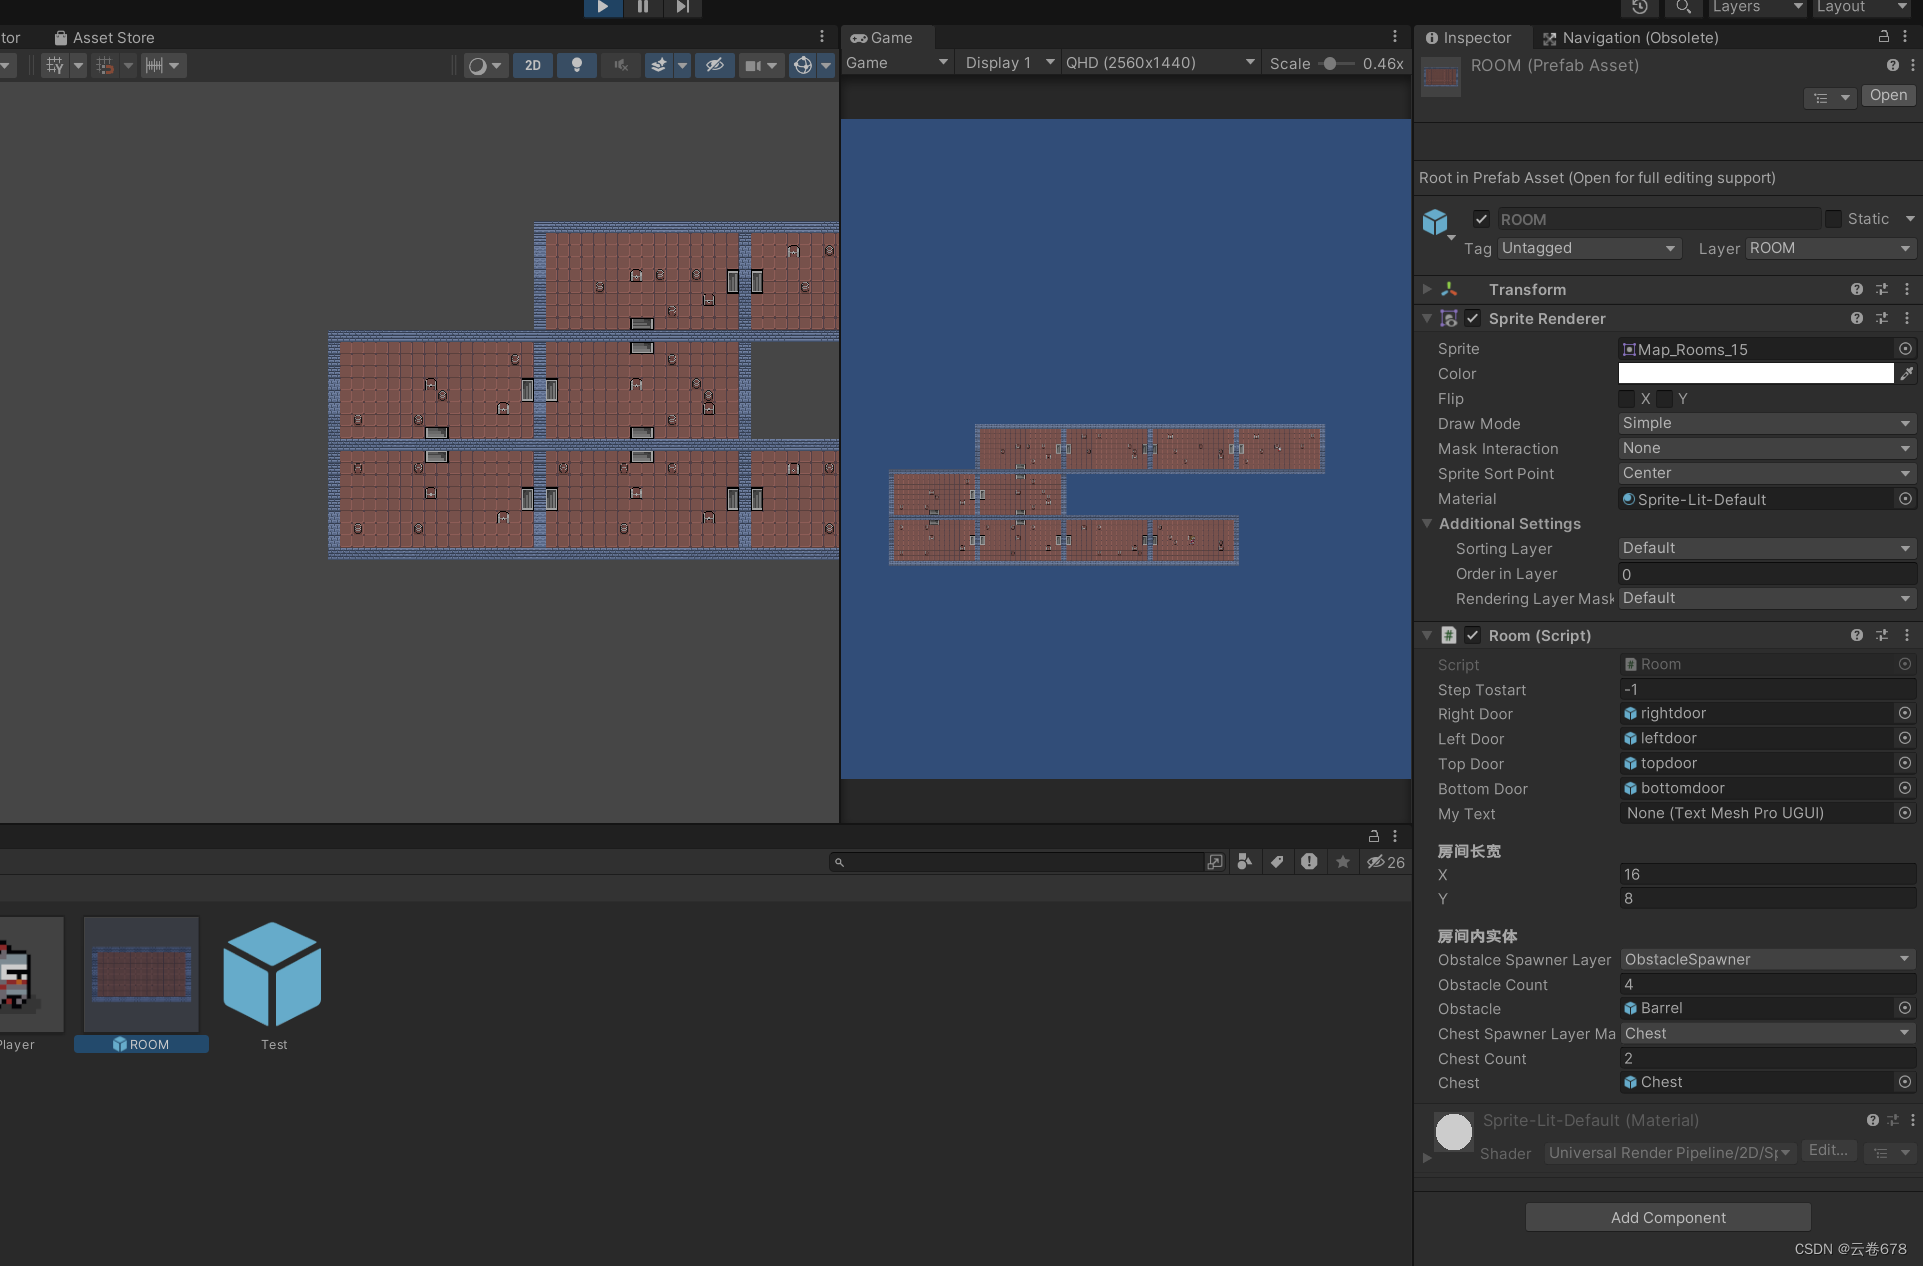The image size is (1923, 1266).
Task: Disable the Sprite Renderer component checkbox
Action: [x=1472, y=318]
